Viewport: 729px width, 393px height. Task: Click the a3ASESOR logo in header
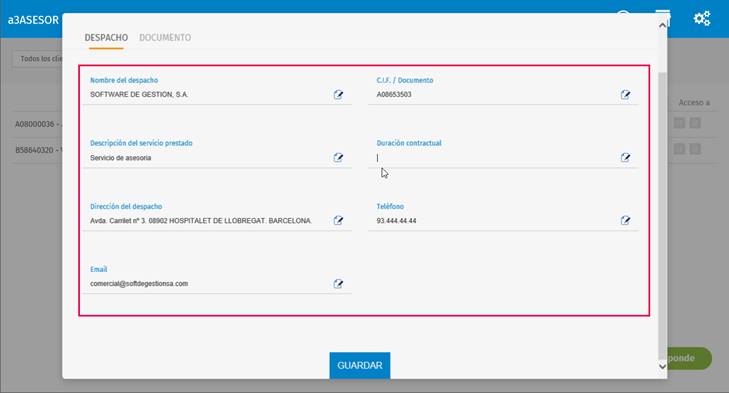pyautogui.click(x=33, y=20)
